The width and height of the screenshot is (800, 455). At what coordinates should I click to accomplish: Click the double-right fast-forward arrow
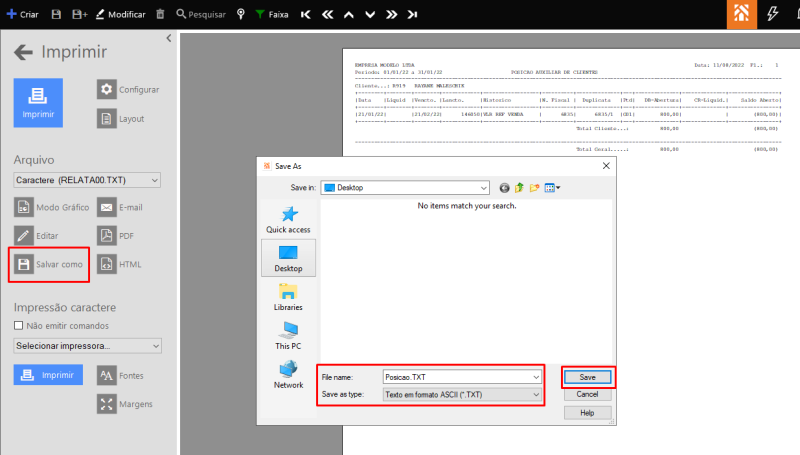pyautogui.click(x=391, y=14)
